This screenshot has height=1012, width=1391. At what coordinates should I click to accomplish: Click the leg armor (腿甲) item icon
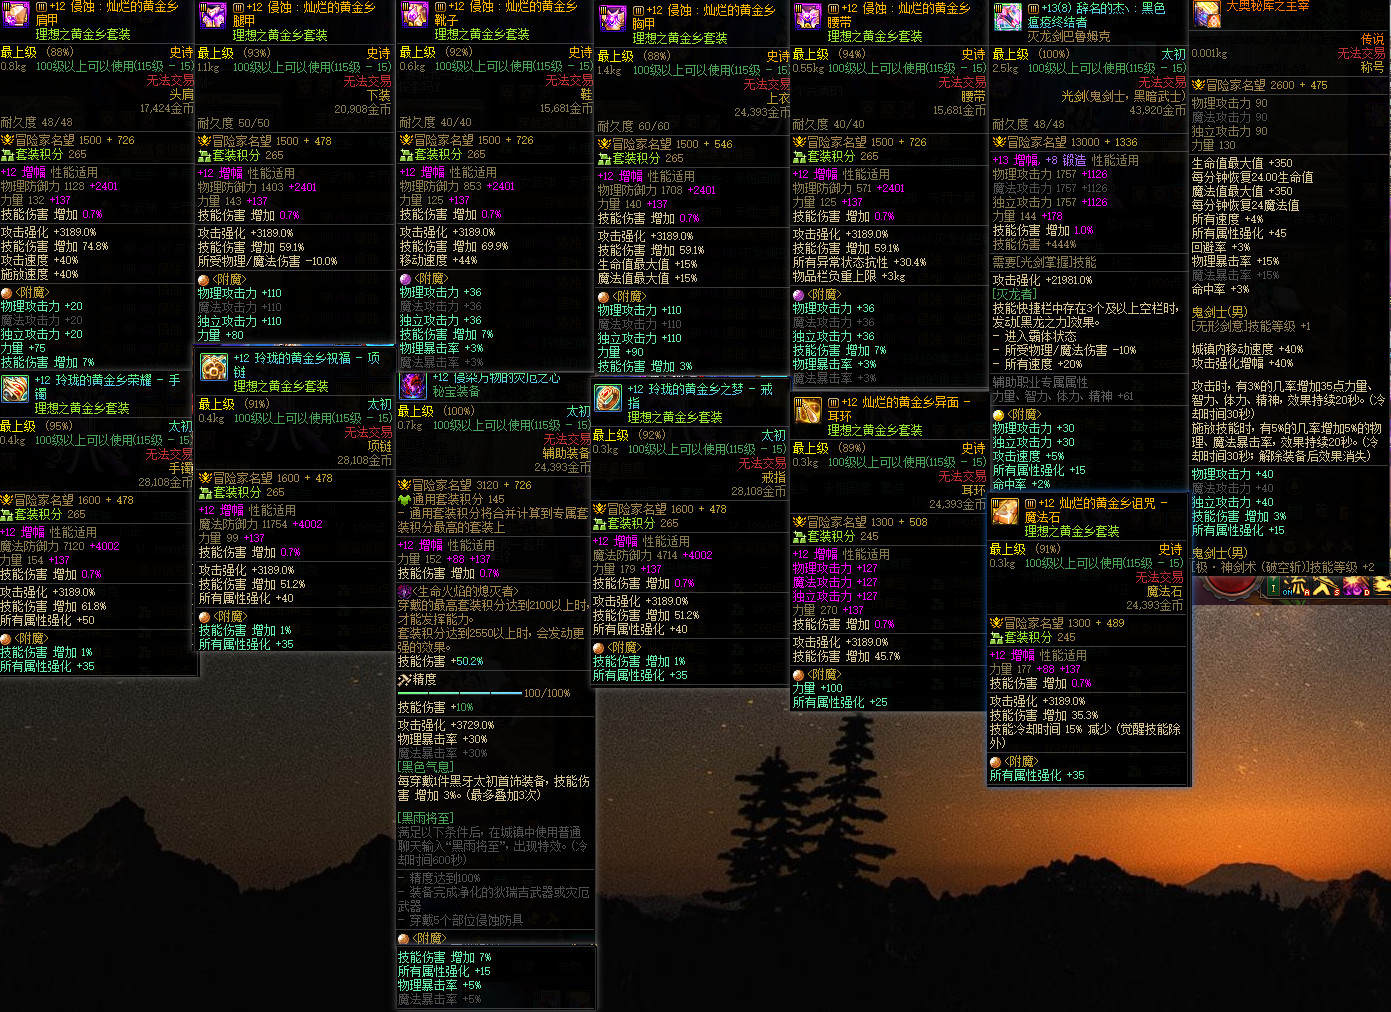tap(213, 15)
